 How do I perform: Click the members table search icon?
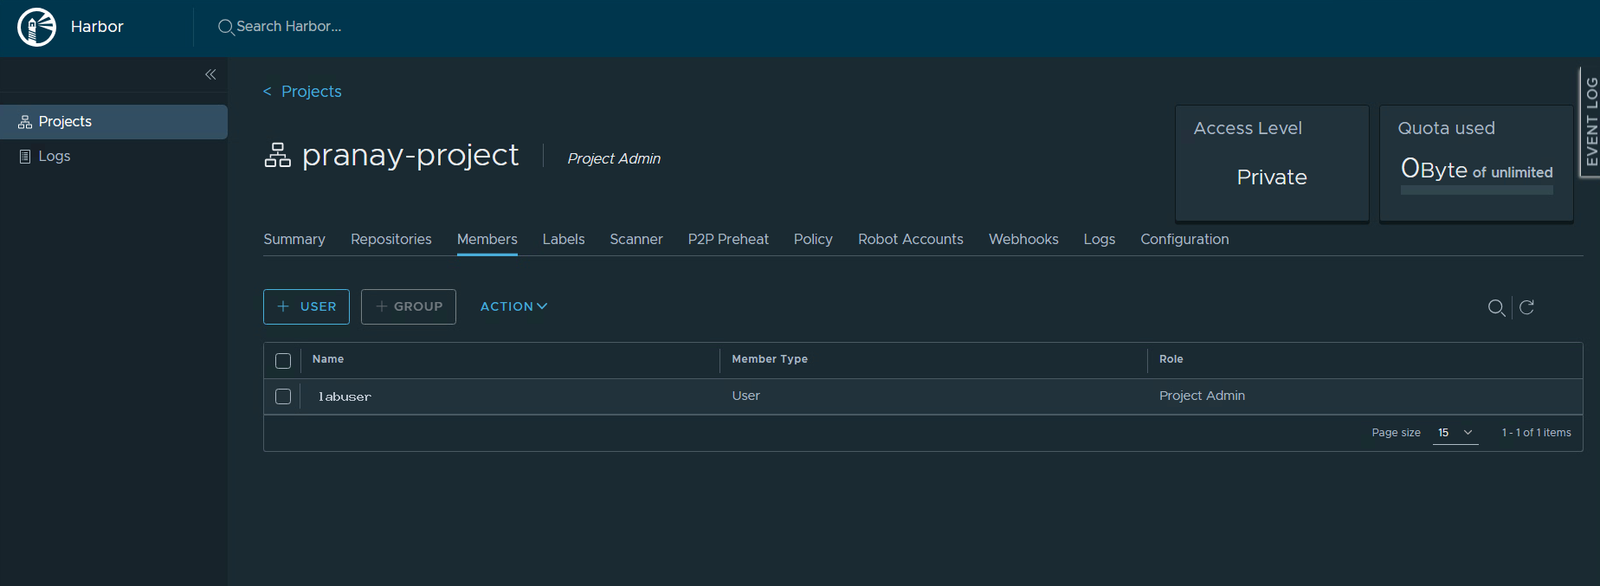click(x=1496, y=308)
